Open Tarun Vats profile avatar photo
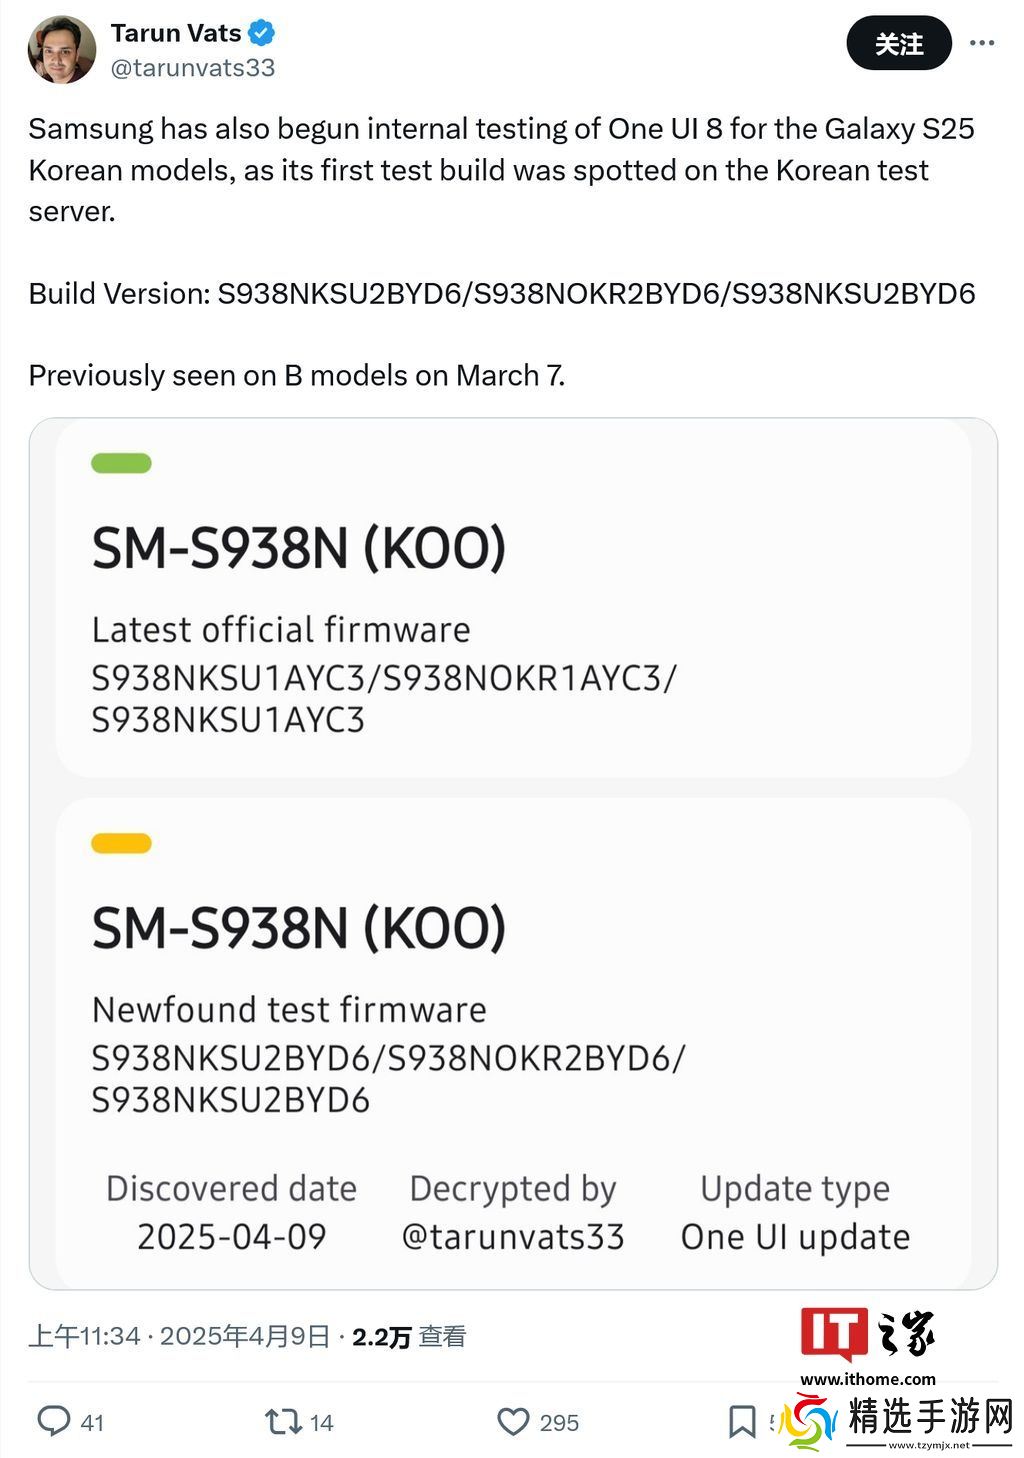This screenshot has width=1024, height=1458. [62, 49]
